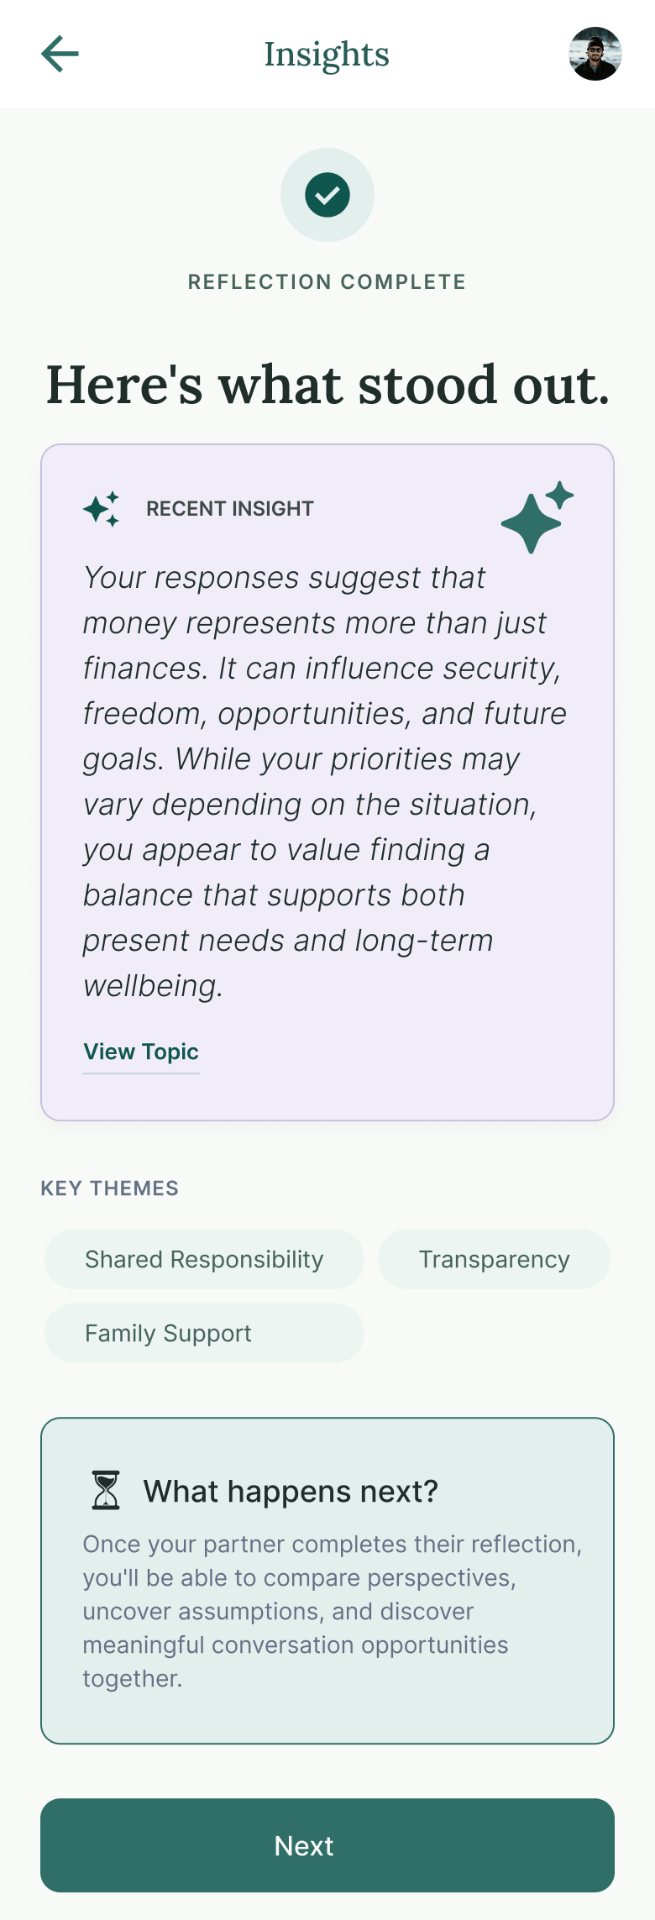Click the Key Themes section label
655x1920 pixels.
(x=110, y=1188)
